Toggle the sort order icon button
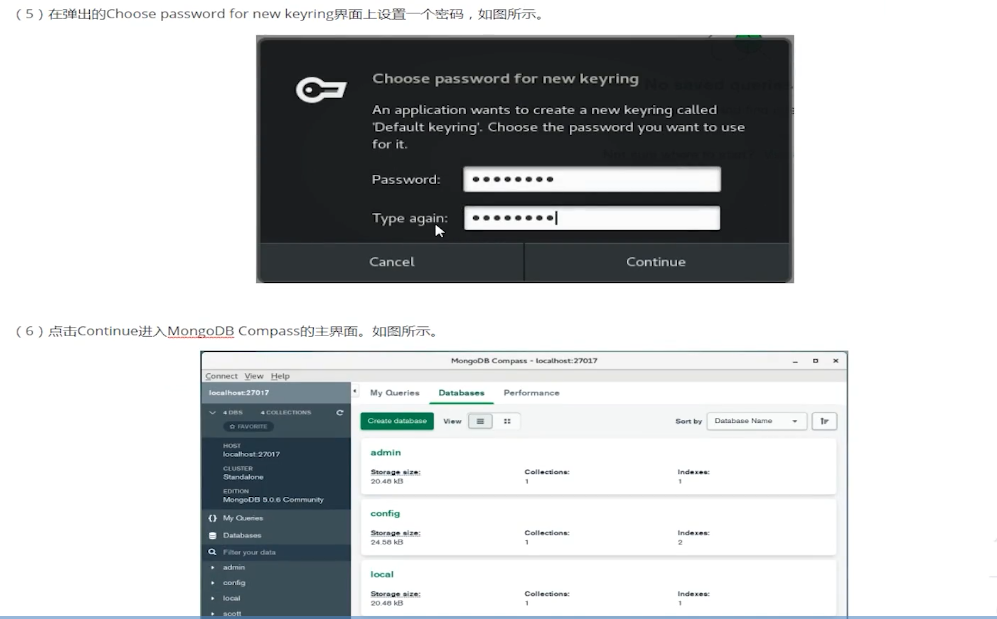Screen dimensions: 997x619 pos(824,421)
